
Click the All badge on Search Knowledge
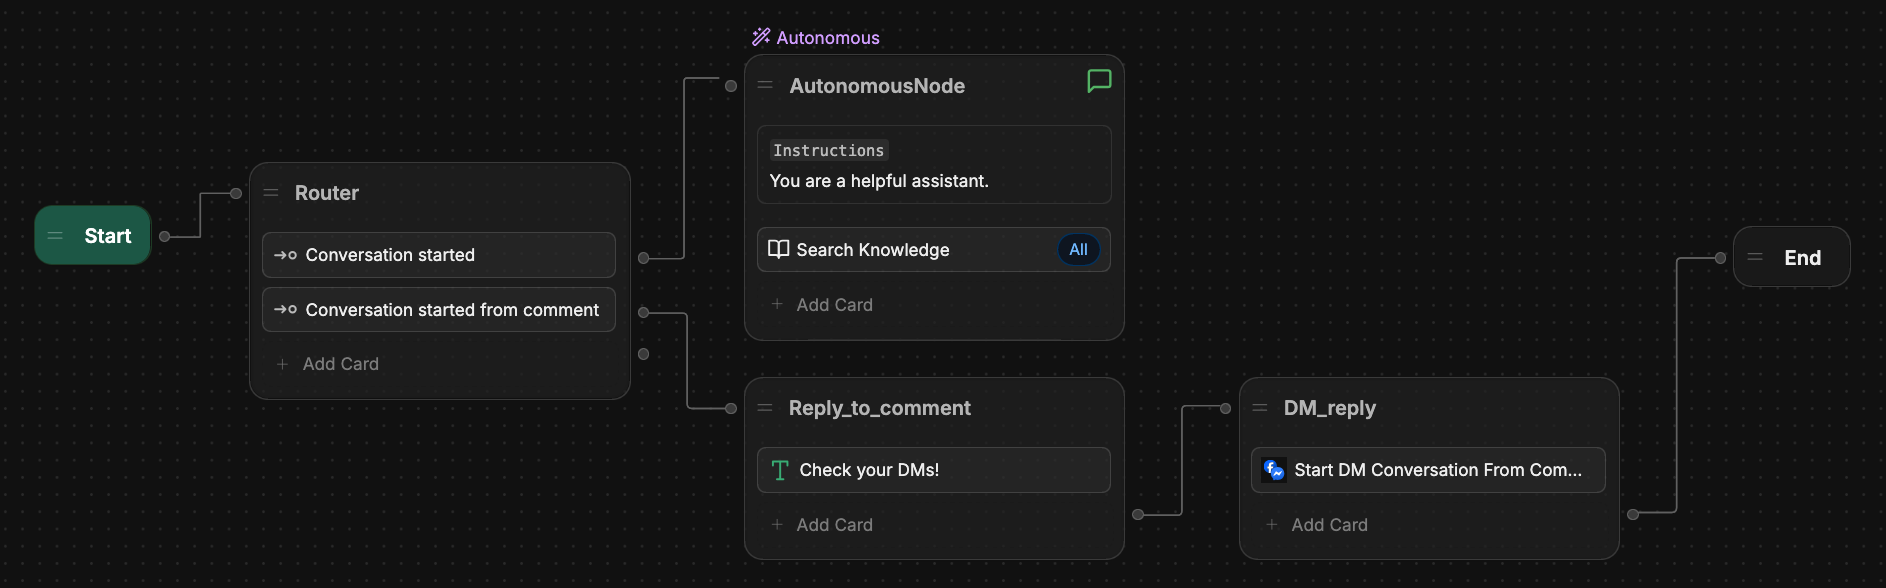coord(1078,250)
